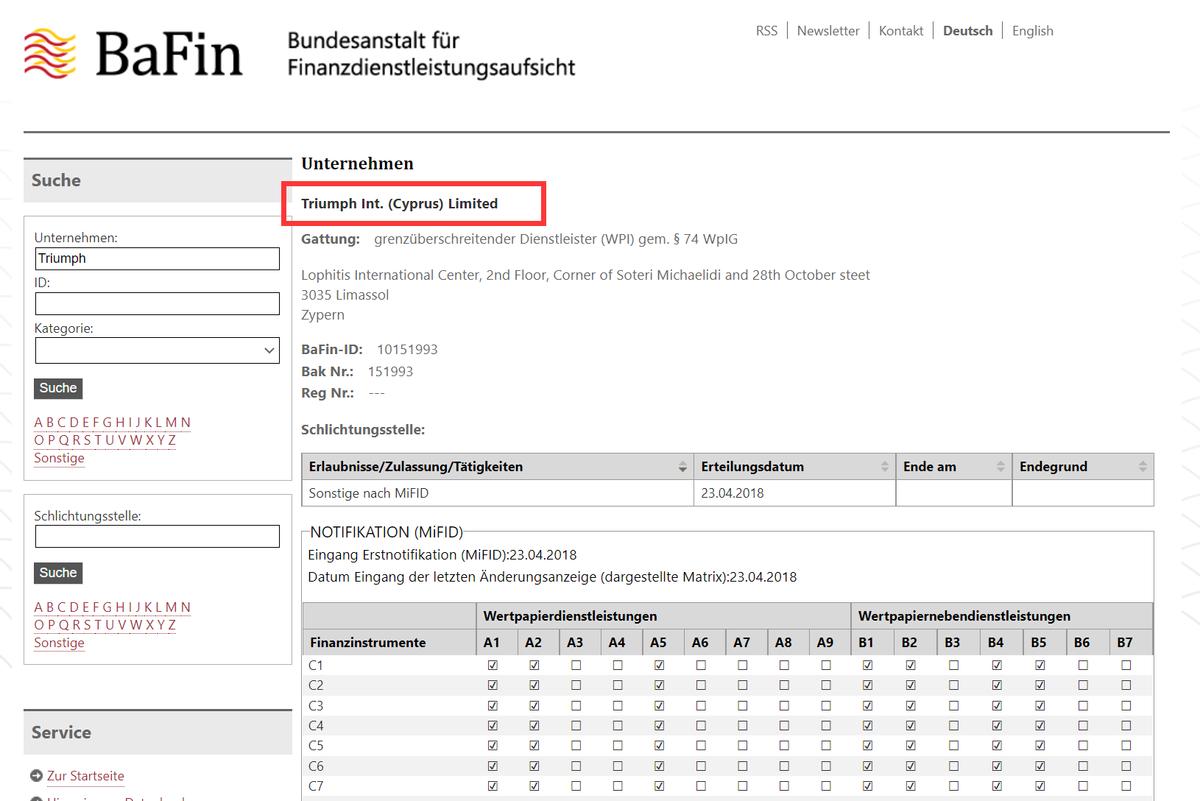Open the Newsletter page
This screenshot has width=1200, height=801.
pyautogui.click(x=828, y=31)
